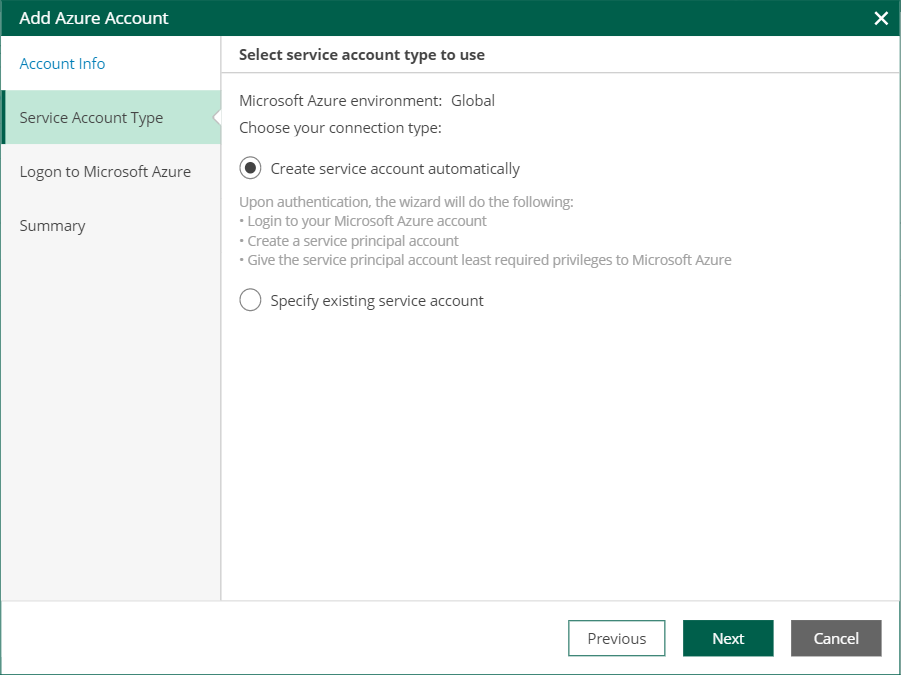
Task: Click the 'Upon authentication' description line
Action: pyautogui.click(x=406, y=202)
